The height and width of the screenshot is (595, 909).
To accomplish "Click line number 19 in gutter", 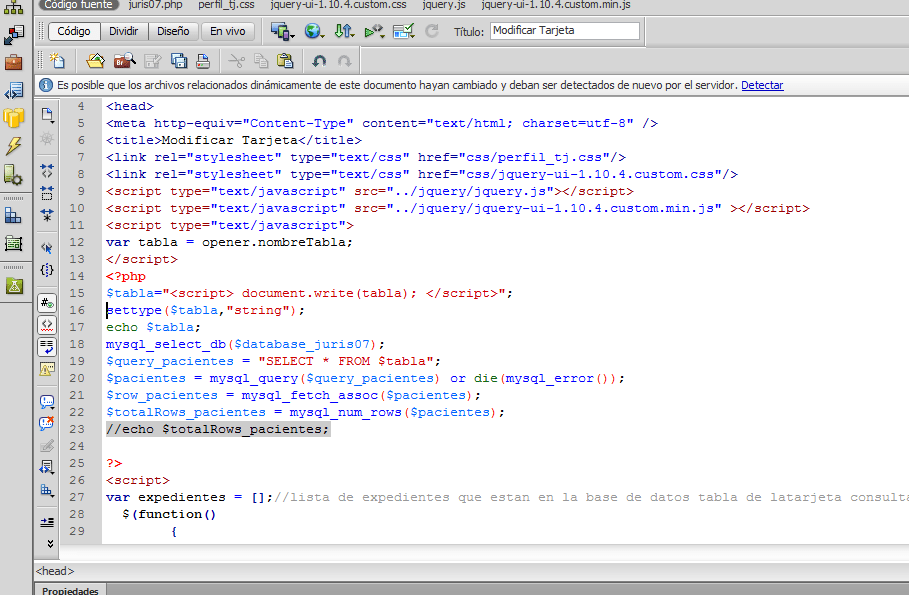I will (x=77, y=361).
